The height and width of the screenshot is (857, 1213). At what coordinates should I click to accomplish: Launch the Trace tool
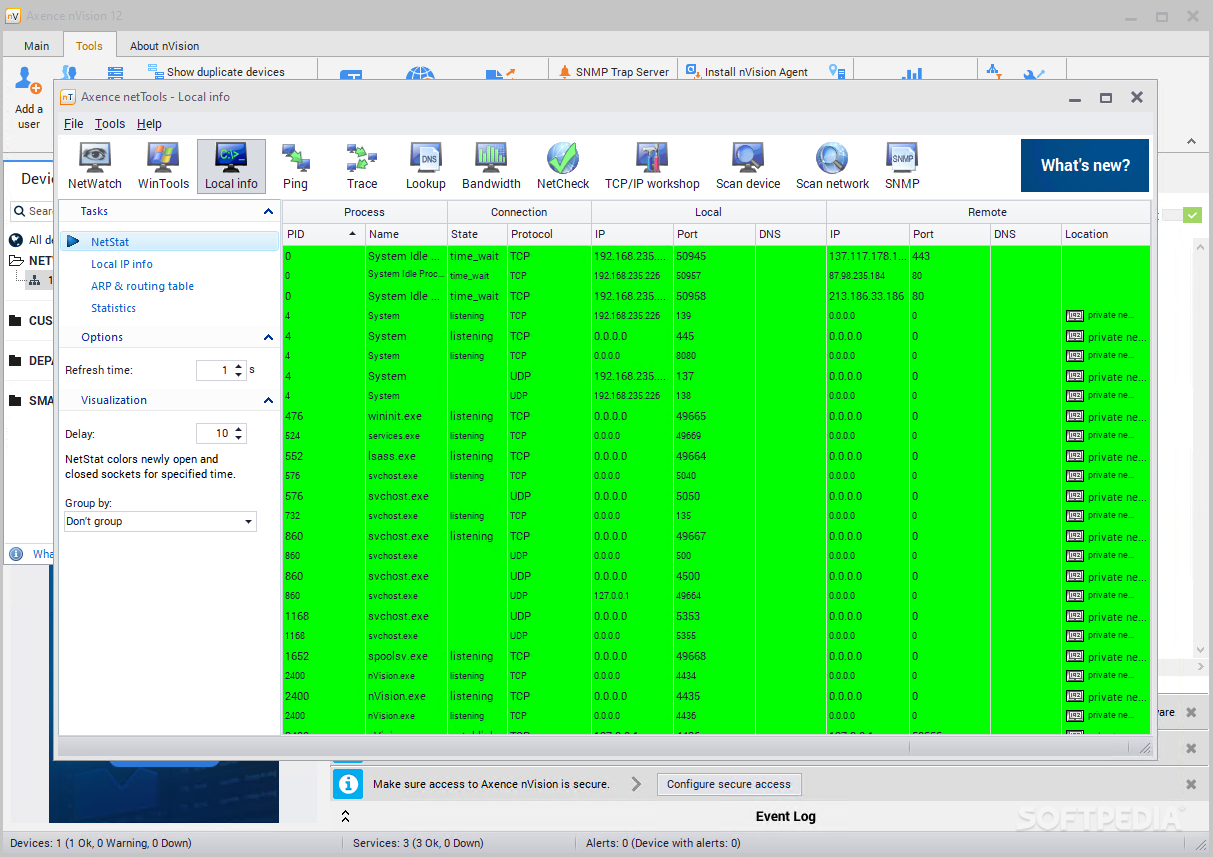(x=362, y=166)
